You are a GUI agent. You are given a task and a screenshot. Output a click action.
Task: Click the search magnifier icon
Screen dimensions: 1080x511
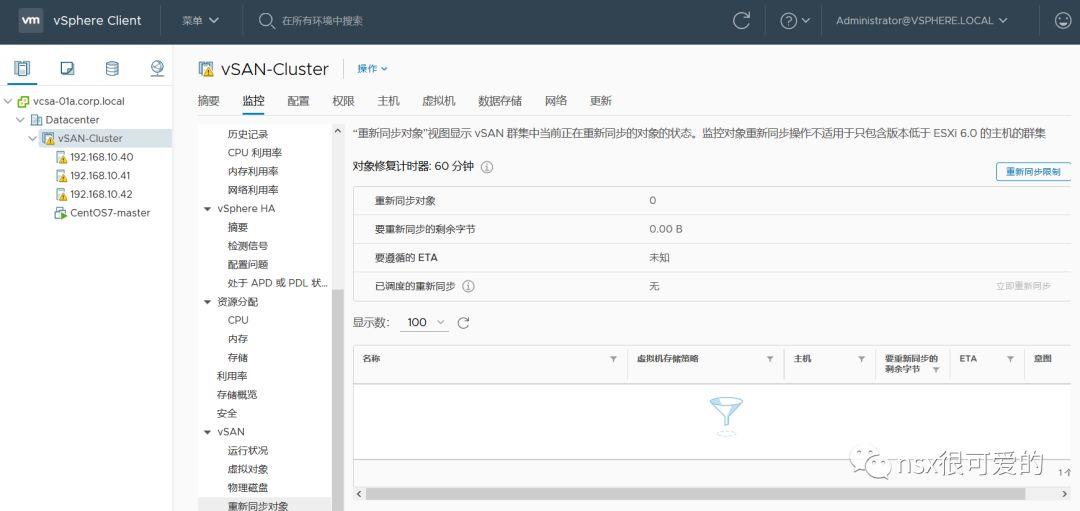point(267,21)
